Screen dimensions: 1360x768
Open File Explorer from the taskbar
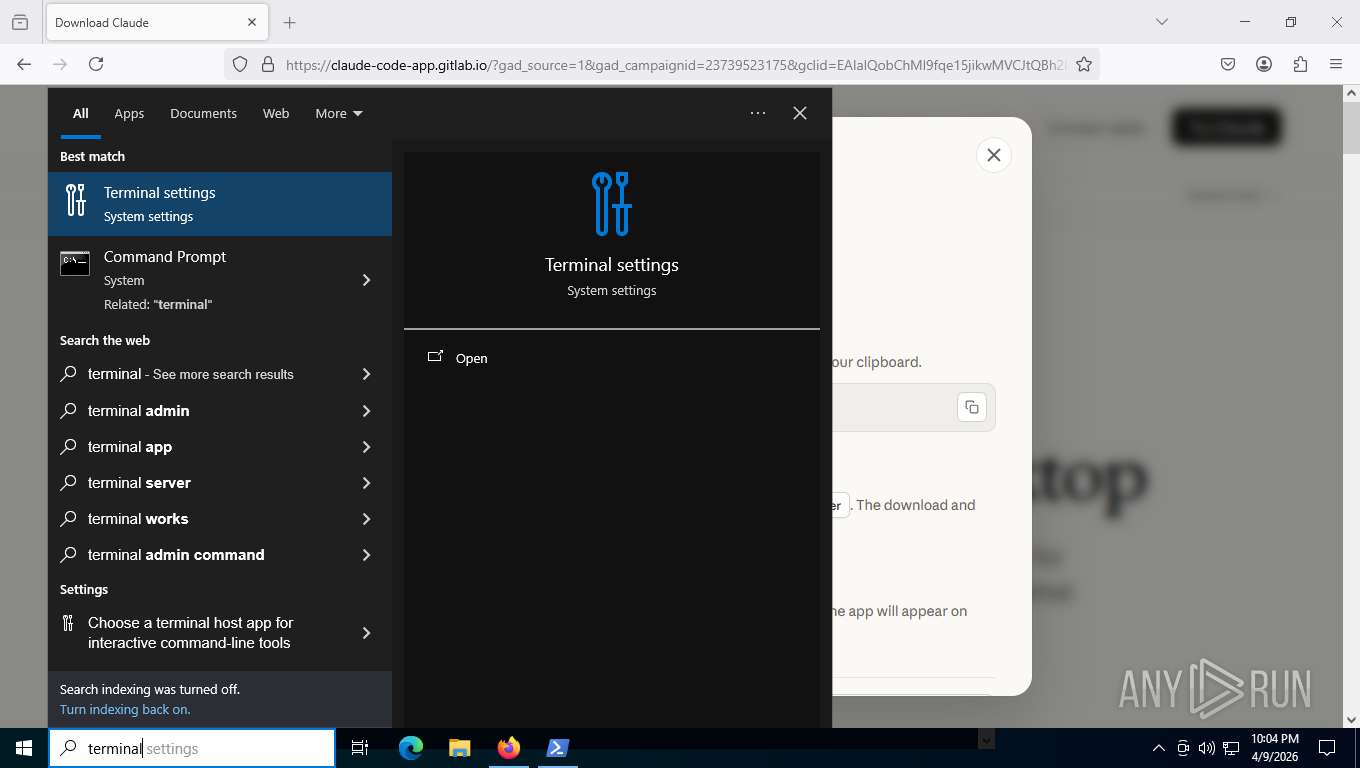coord(460,748)
